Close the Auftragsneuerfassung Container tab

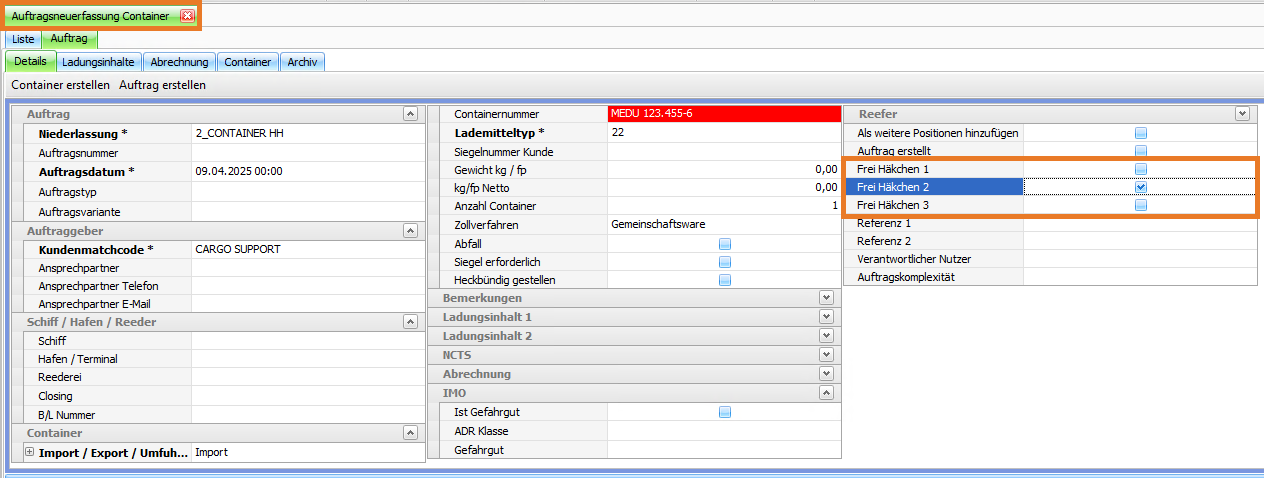pos(187,16)
